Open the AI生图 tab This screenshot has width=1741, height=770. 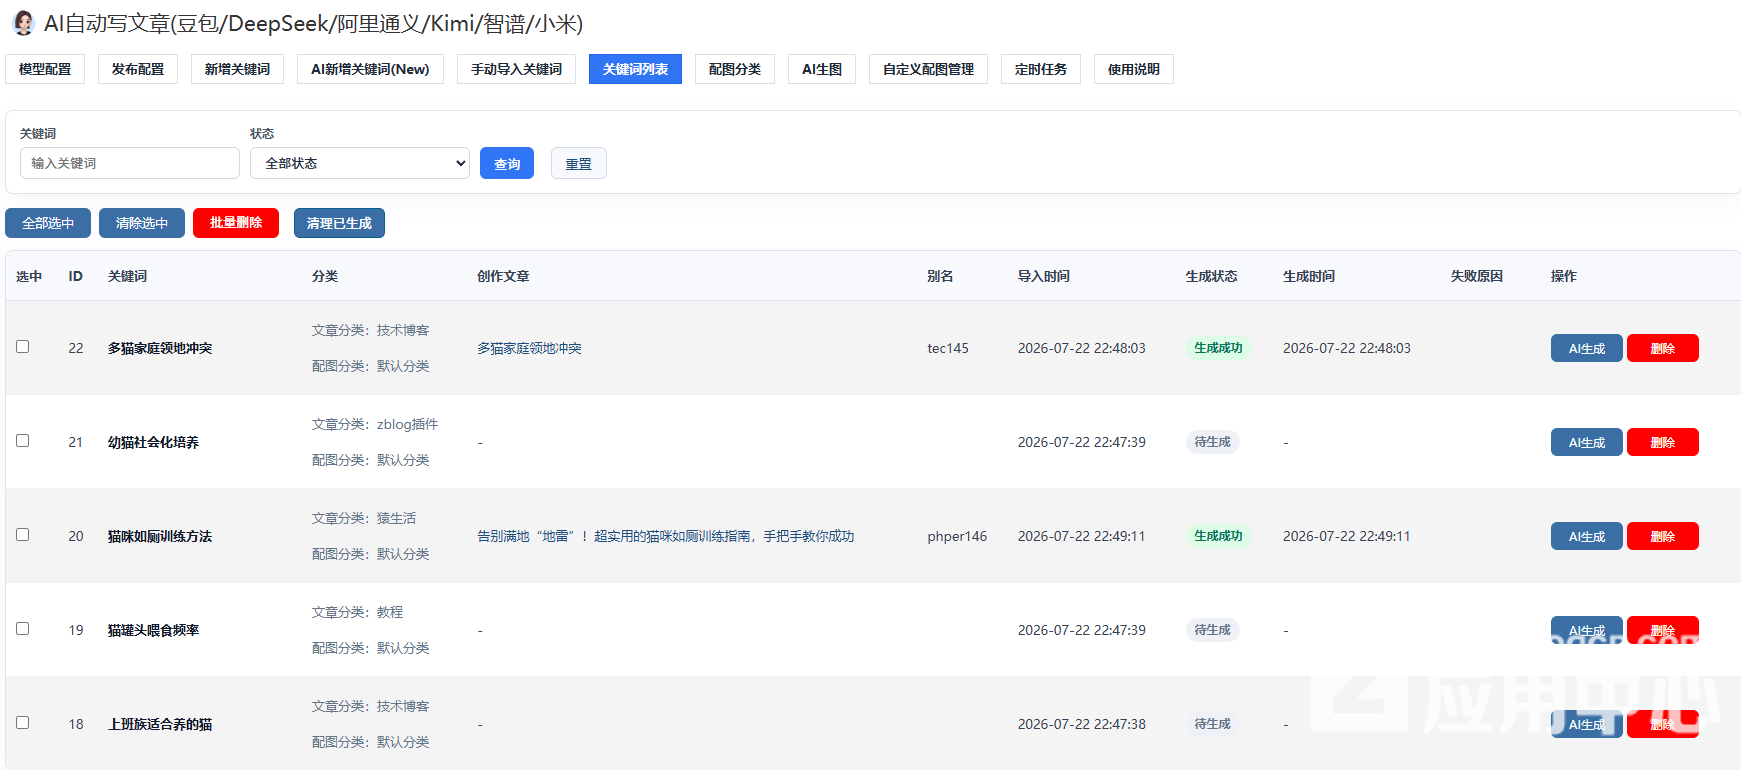(822, 69)
